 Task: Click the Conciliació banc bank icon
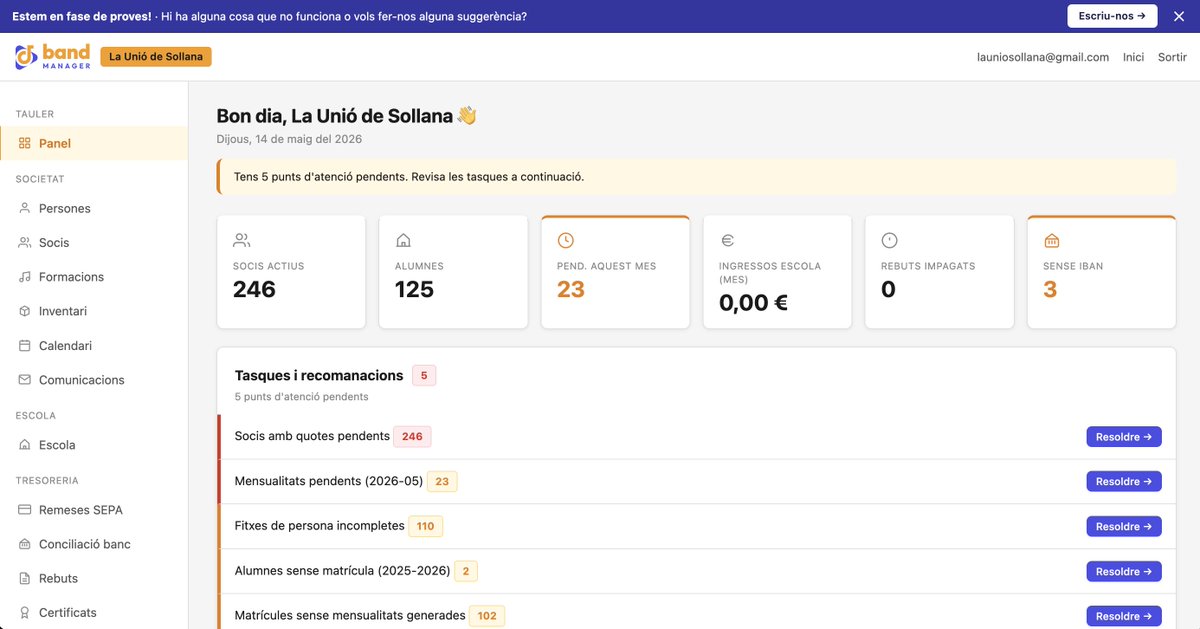[x=25, y=544]
